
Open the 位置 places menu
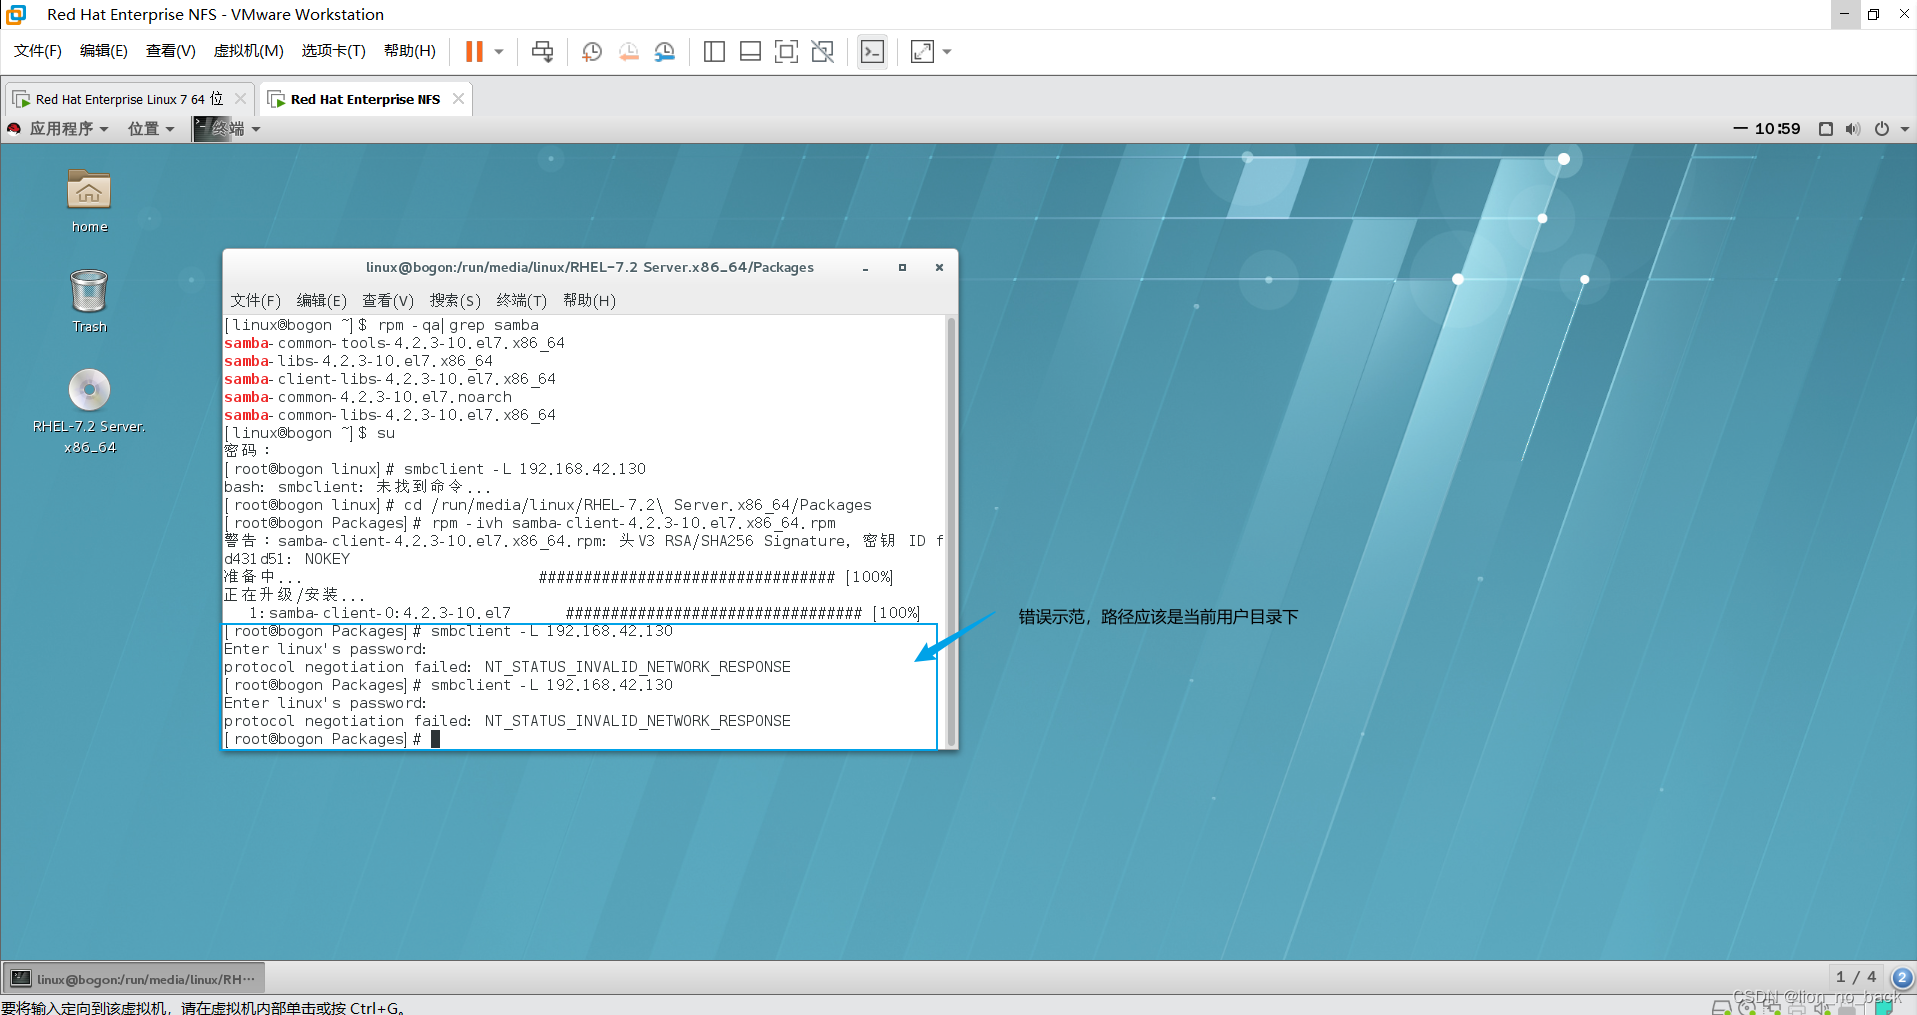[x=151, y=129]
